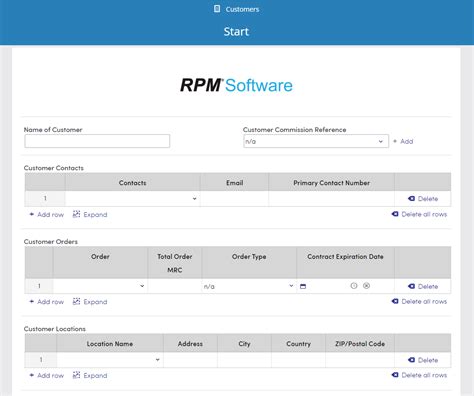Click the City cell in Customer Locations
The height and width of the screenshot is (396, 474).
(x=244, y=360)
